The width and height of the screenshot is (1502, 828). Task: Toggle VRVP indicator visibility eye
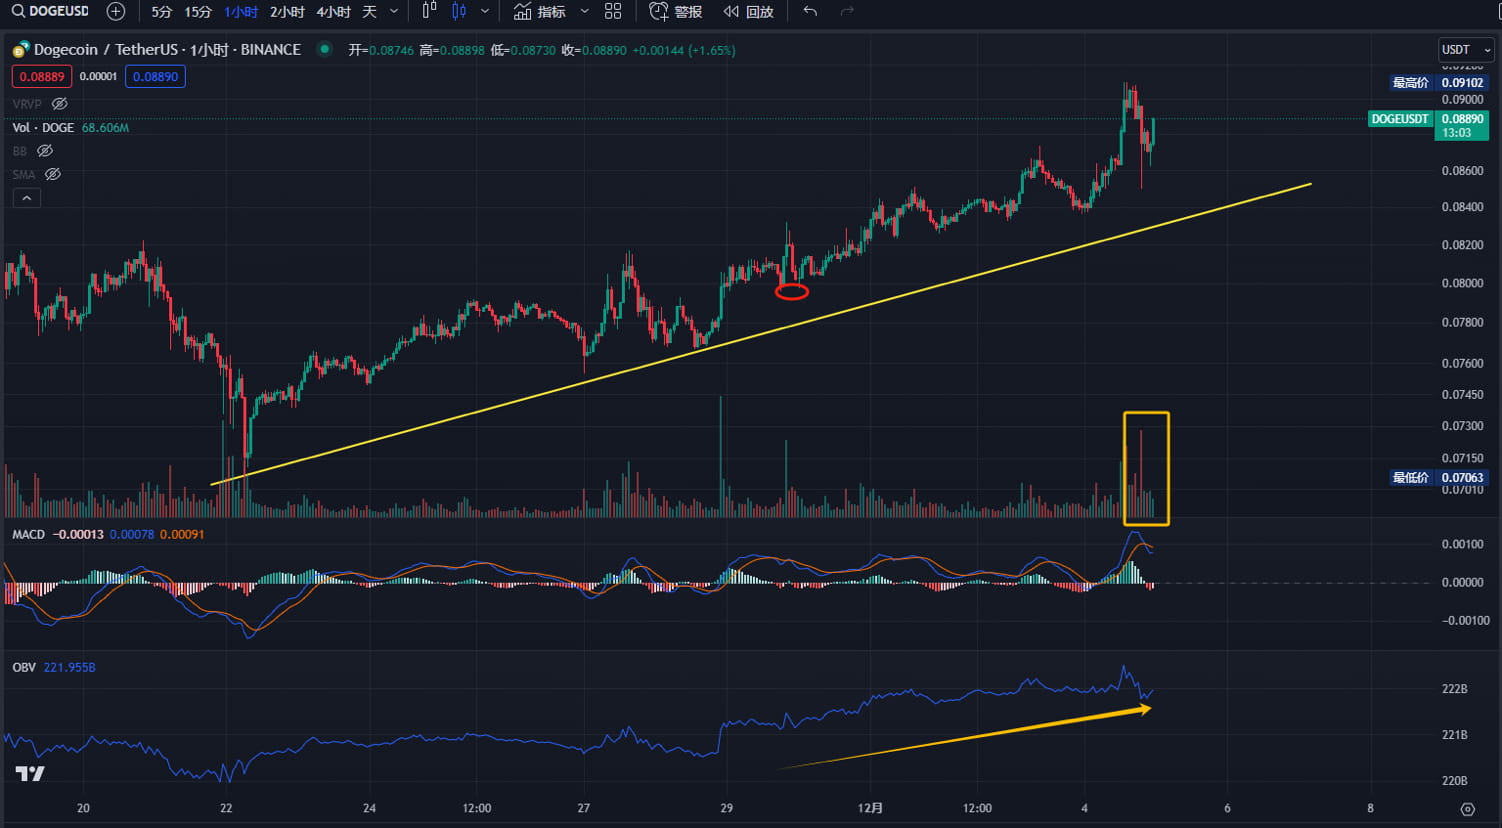(x=59, y=104)
